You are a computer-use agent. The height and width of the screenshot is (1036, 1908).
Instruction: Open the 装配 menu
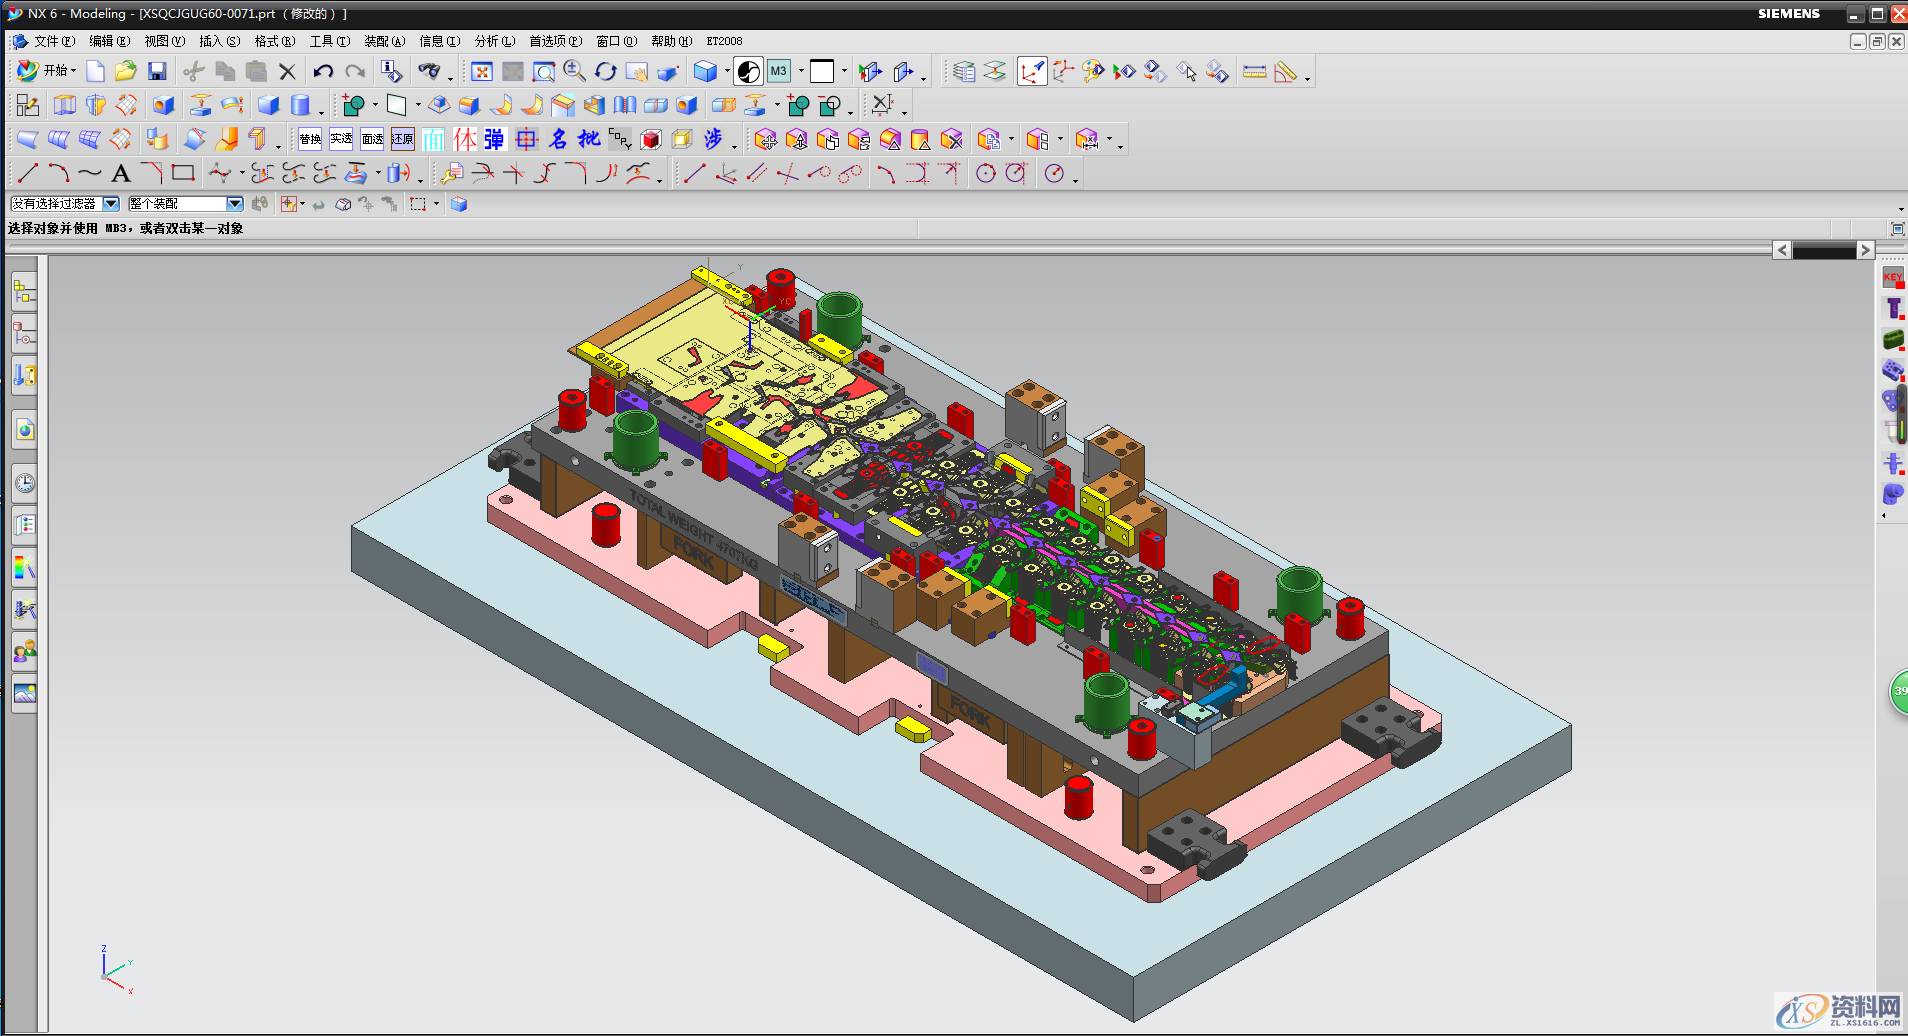(x=384, y=41)
